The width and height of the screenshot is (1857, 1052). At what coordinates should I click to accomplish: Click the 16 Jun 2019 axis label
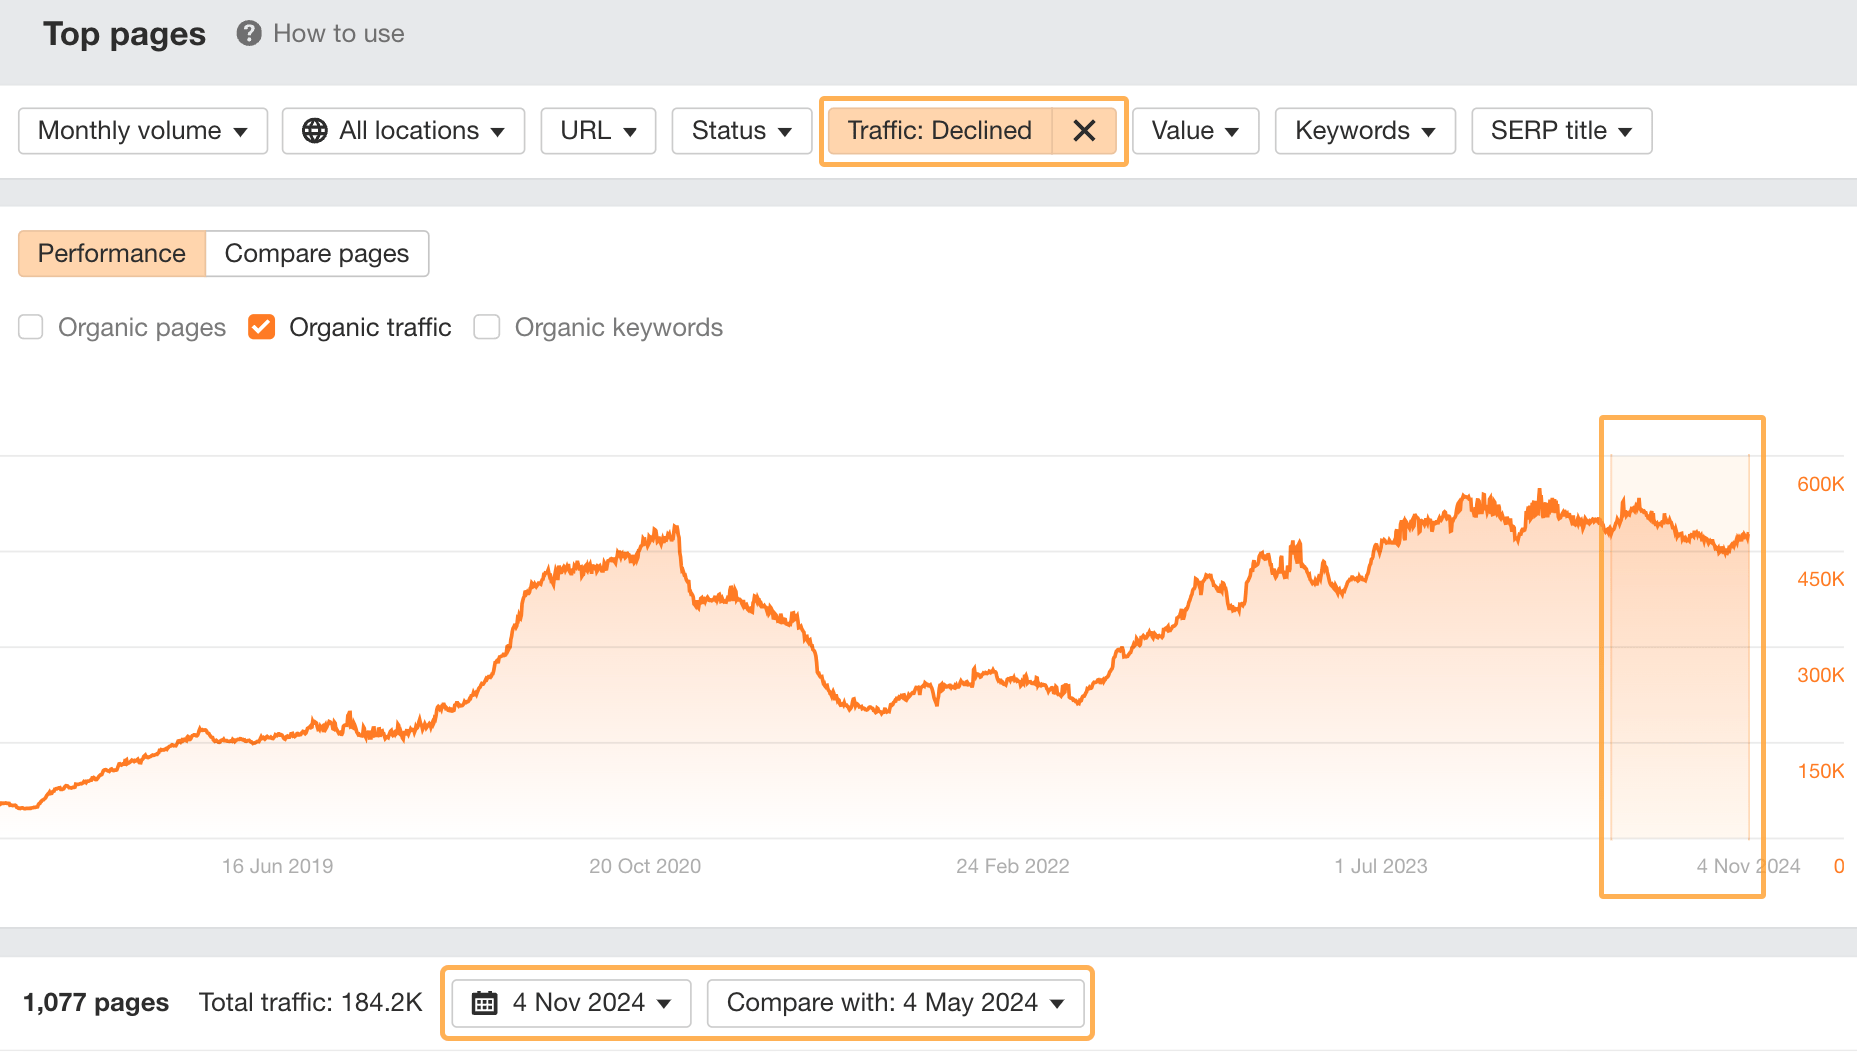[277, 865]
